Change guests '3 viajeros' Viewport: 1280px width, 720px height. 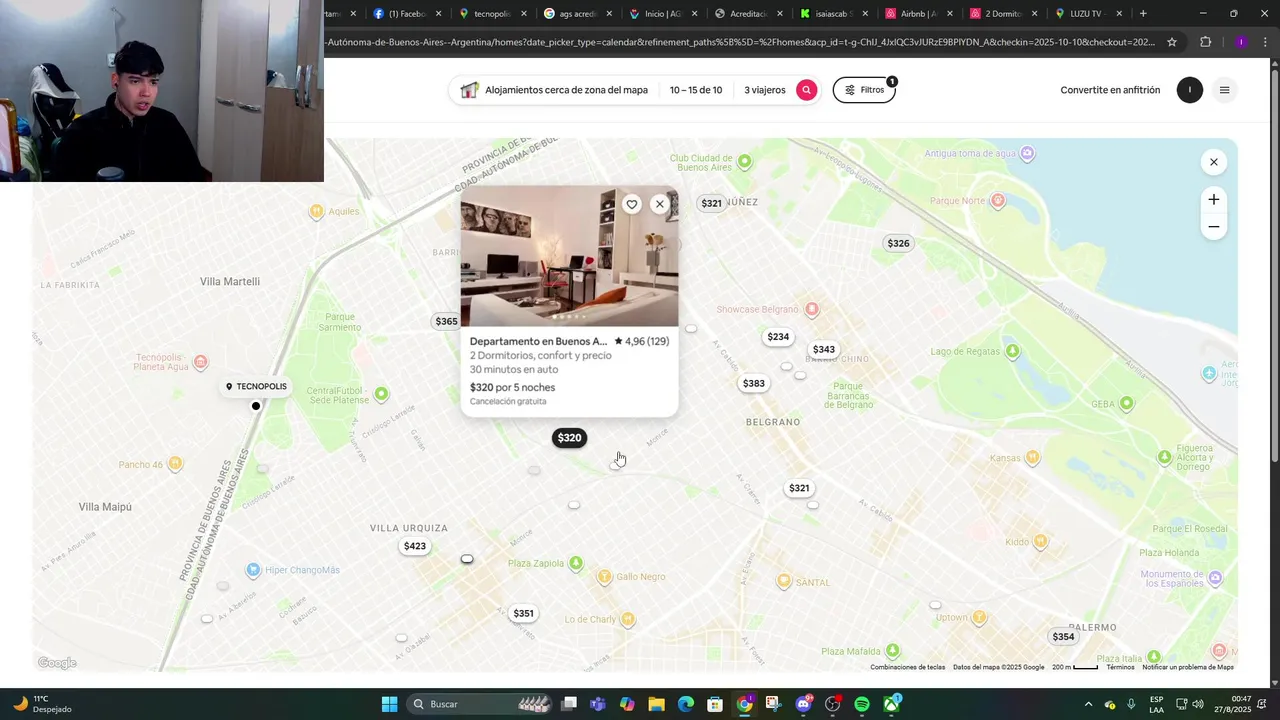tap(765, 90)
